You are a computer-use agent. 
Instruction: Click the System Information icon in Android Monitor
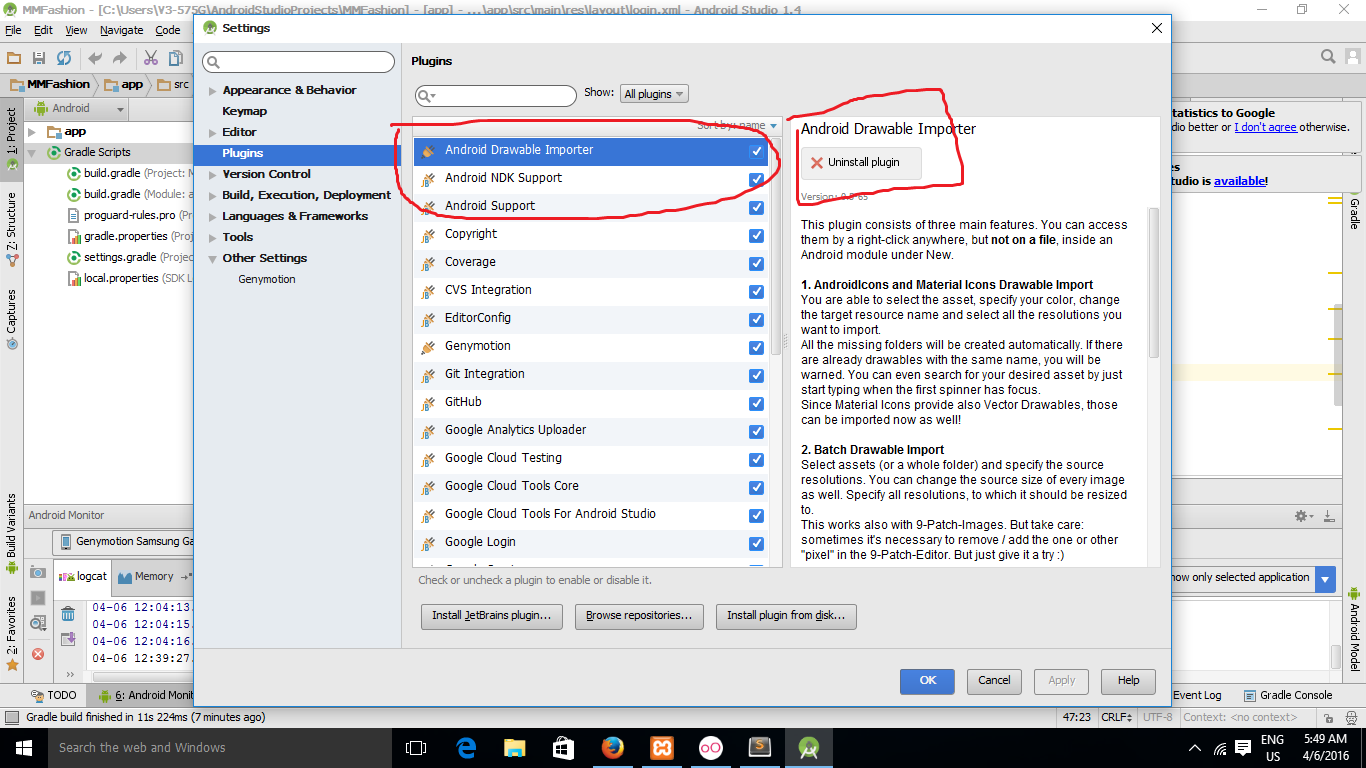pyautogui.click(x=38, y=623)
